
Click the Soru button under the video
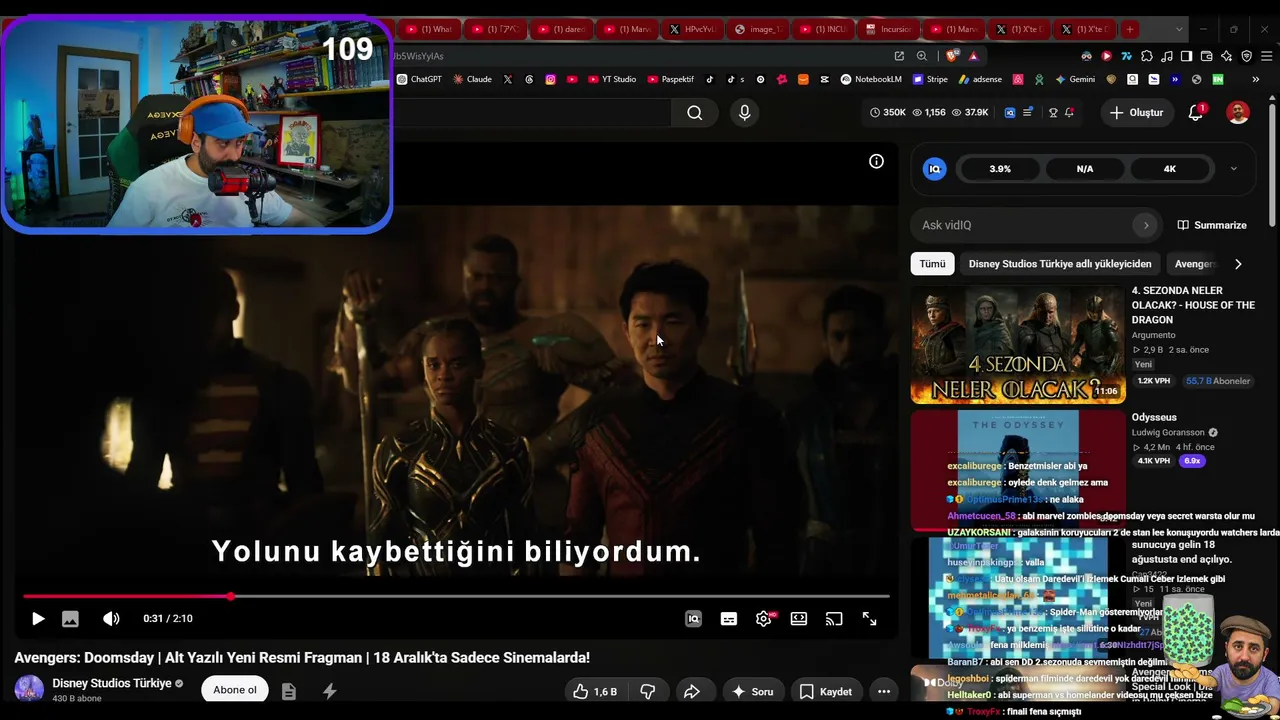click(752, 691)
